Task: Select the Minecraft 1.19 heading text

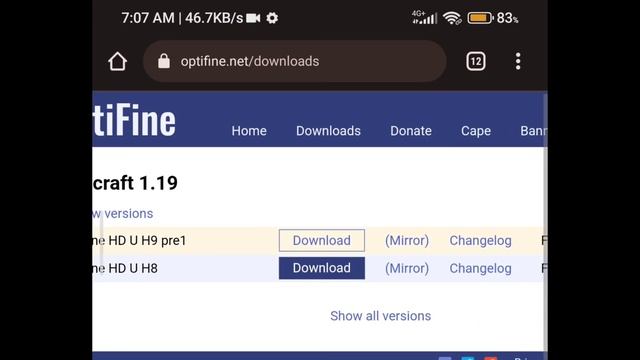Action: click(135, 183)
